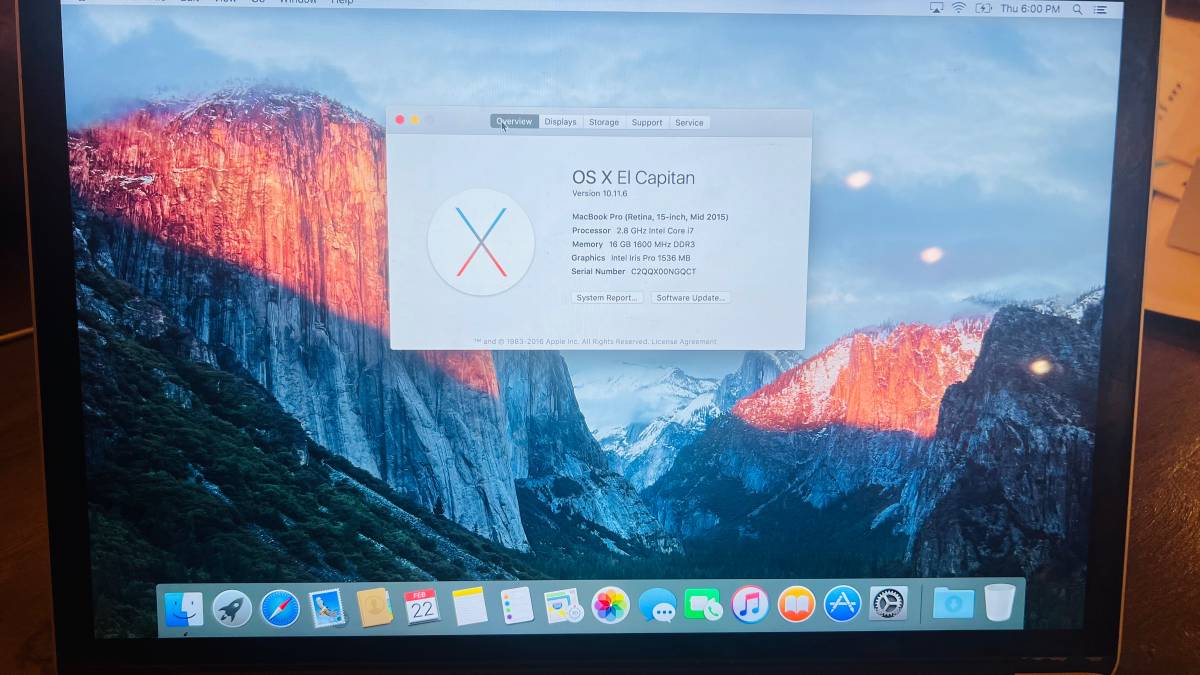This screenshot has height=675, width=1200.
Task: Switch to the Storage tab
Action: click(603, 122)
